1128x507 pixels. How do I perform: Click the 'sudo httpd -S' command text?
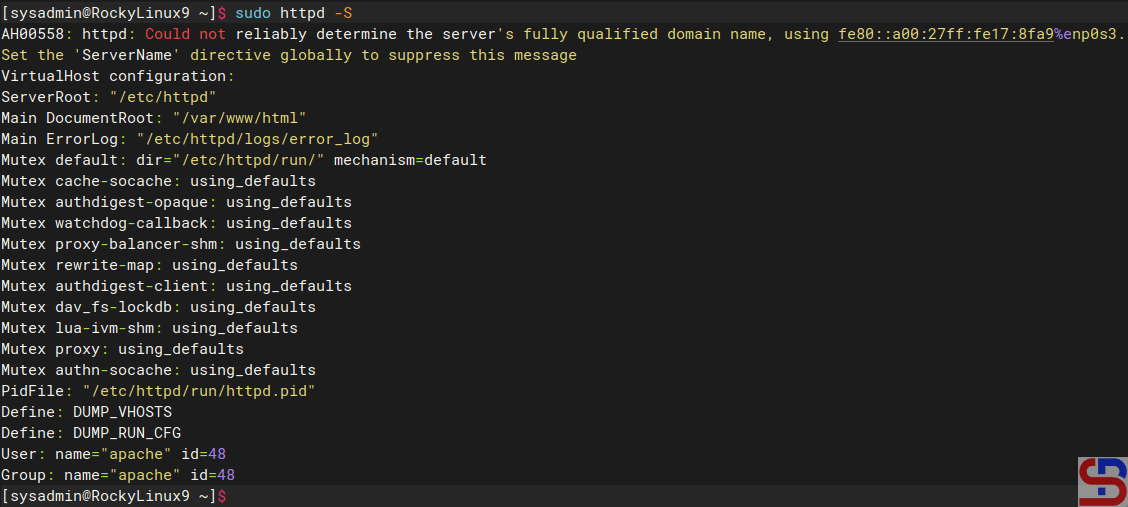click(x=293, y=13)
